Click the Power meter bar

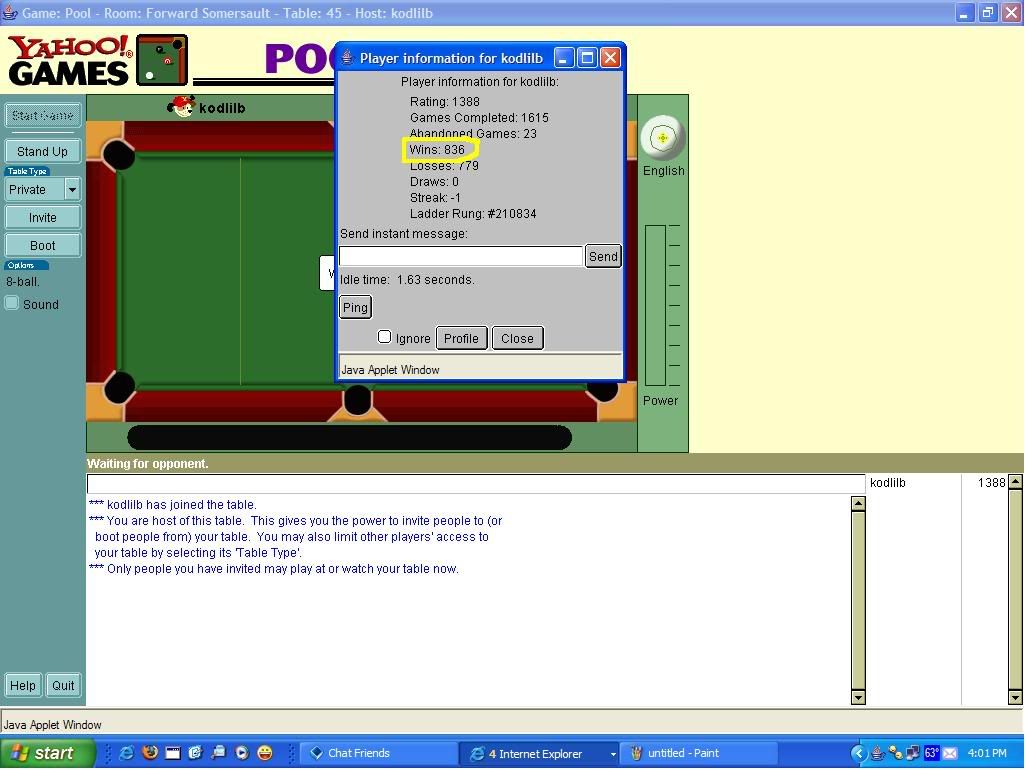click(655, 305)
